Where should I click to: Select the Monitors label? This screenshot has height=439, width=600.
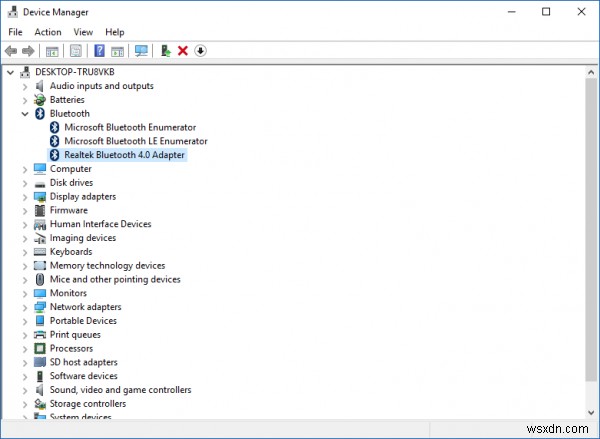point(68,293)
